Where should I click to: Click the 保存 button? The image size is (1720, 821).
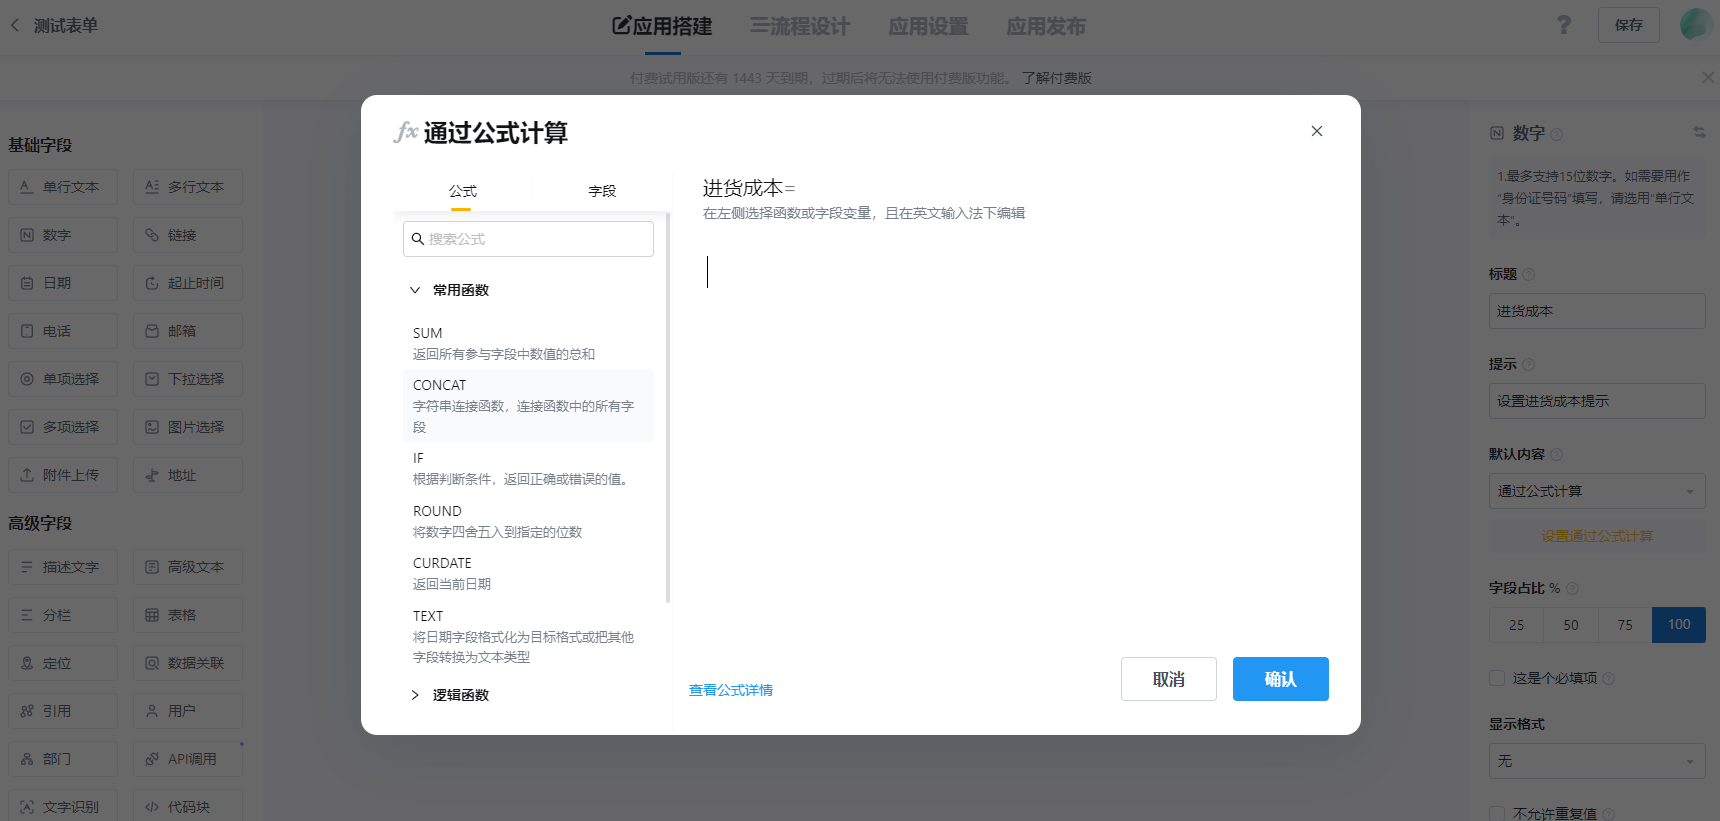(1629, 25)
